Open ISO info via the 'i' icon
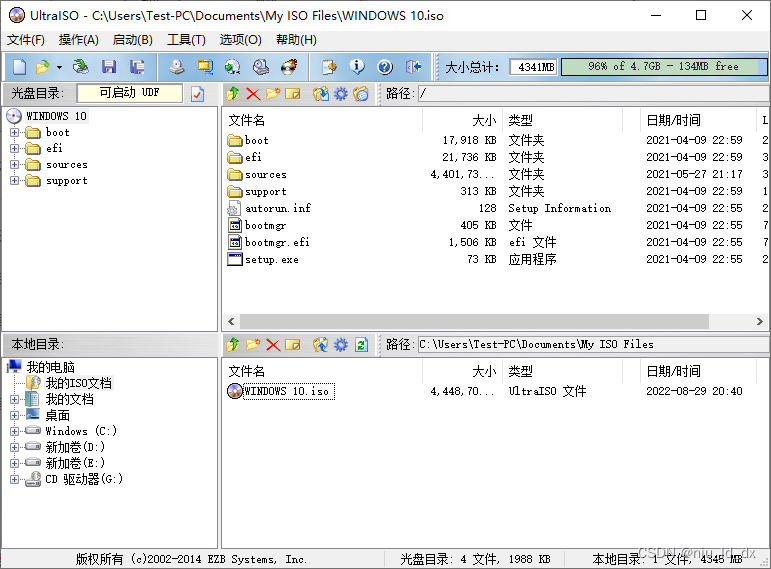The width and height of the screenshot is (771, 569). click(x=357, y=67)
